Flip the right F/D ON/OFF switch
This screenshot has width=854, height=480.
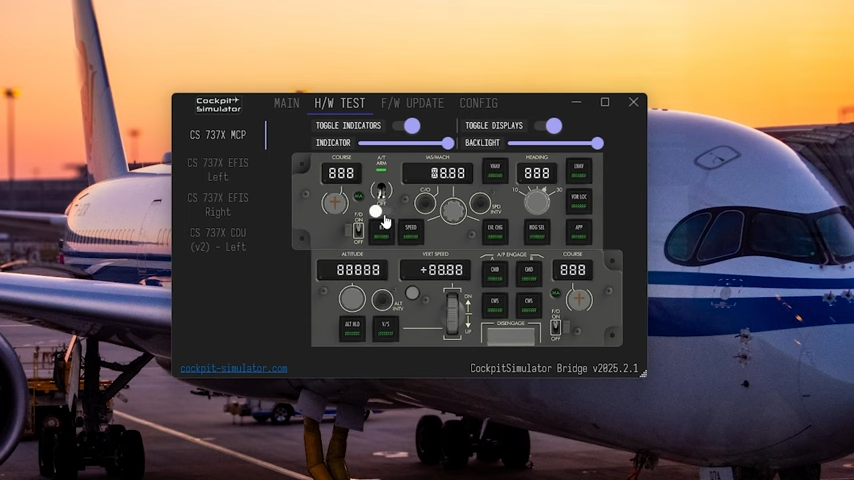click(555, 327)
